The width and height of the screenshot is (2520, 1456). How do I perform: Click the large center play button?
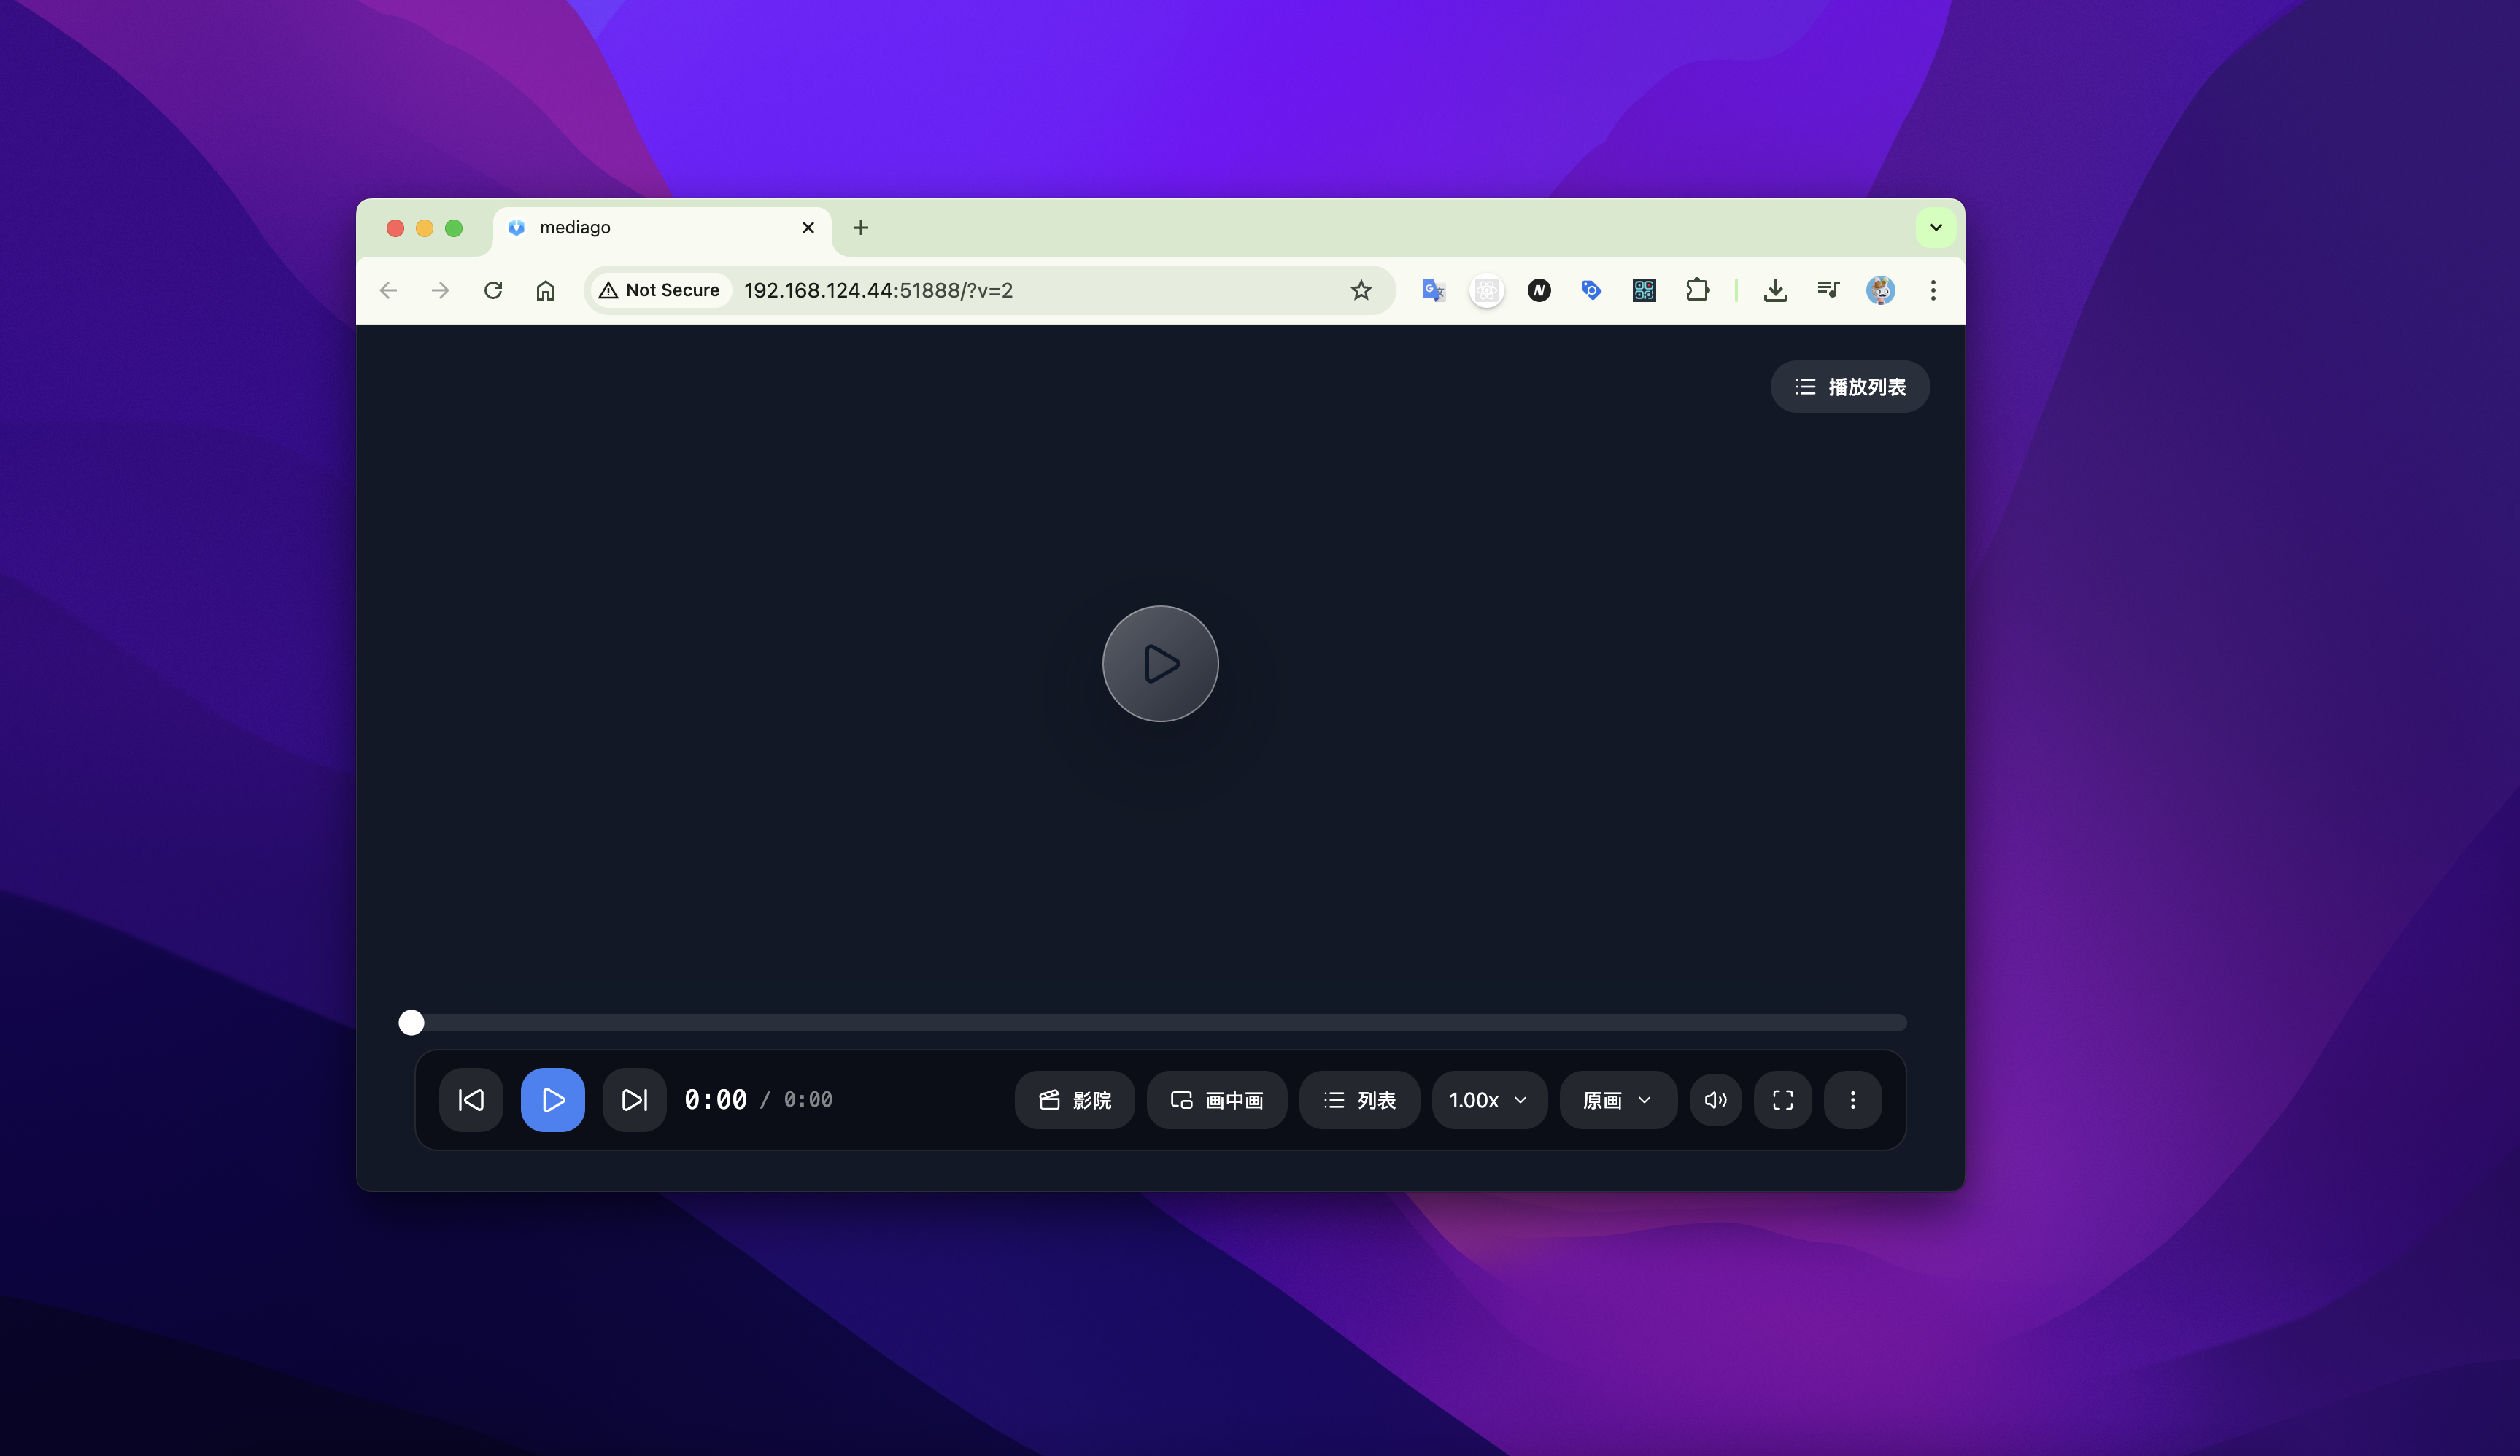coord(1160,663)
